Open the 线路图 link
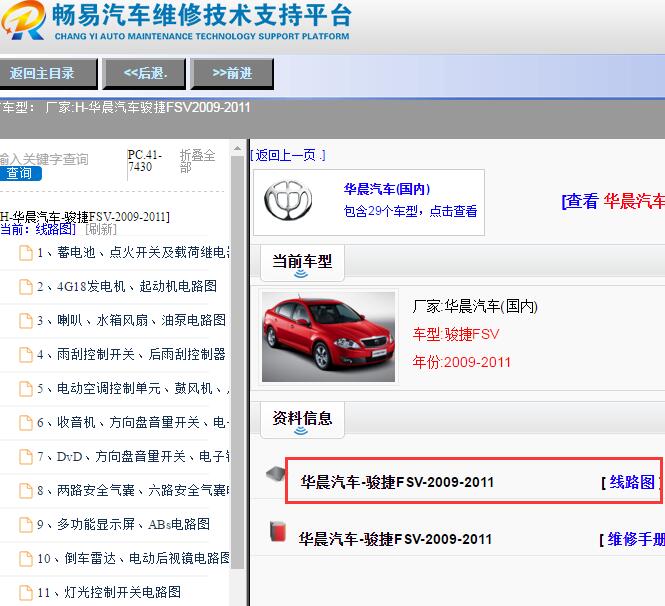665x606 pixels. 632,482
